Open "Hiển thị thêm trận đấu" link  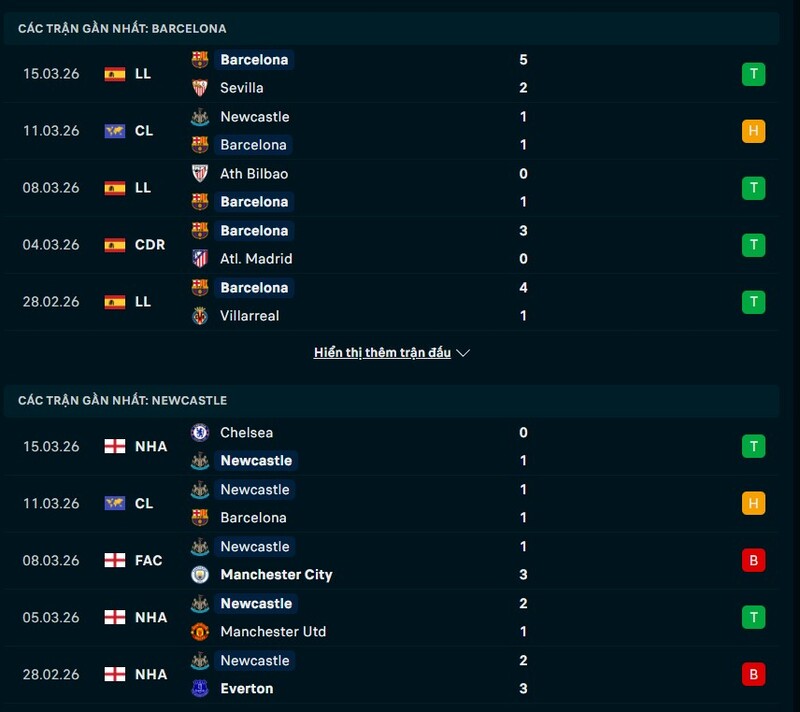382,353
